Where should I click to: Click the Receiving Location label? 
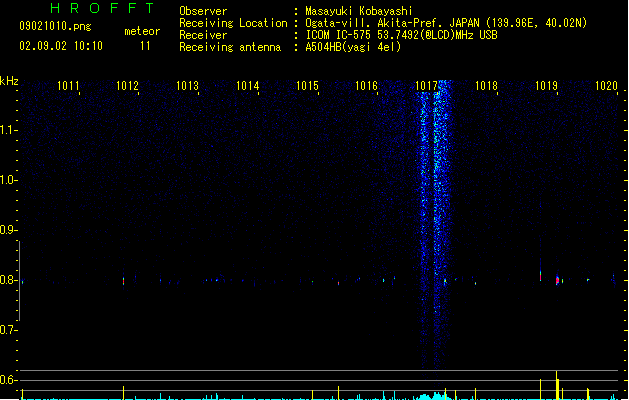tap(233, 23)
